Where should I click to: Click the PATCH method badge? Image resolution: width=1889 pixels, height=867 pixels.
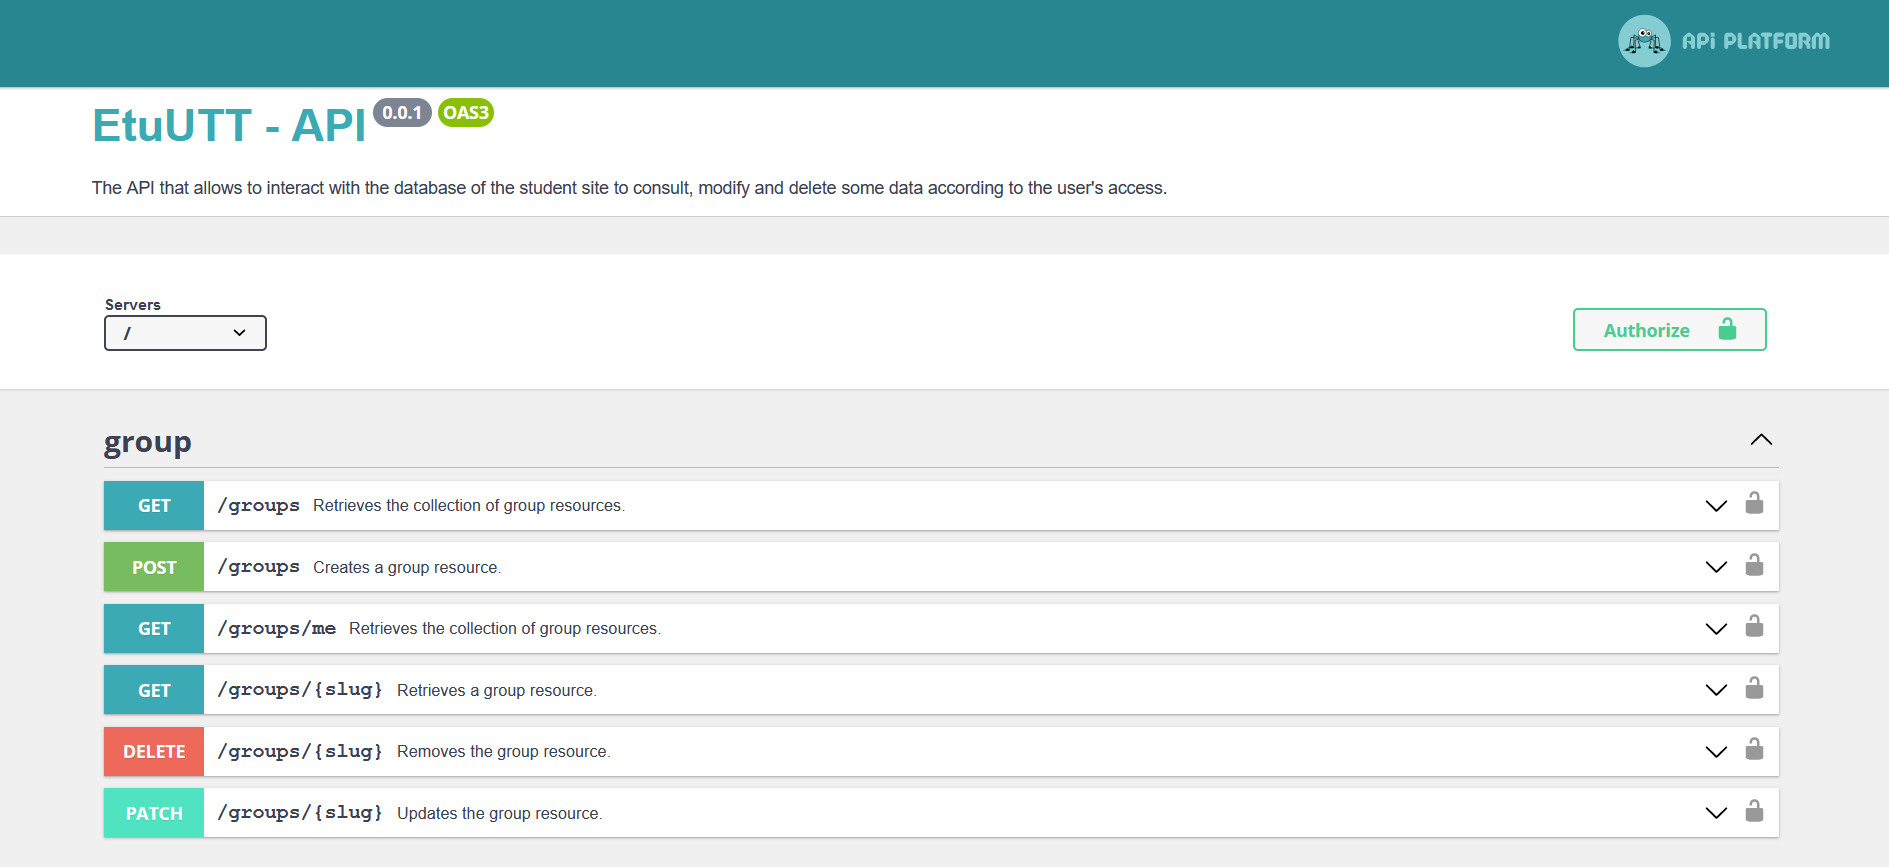pyautogui.click(x=154, y=813)
